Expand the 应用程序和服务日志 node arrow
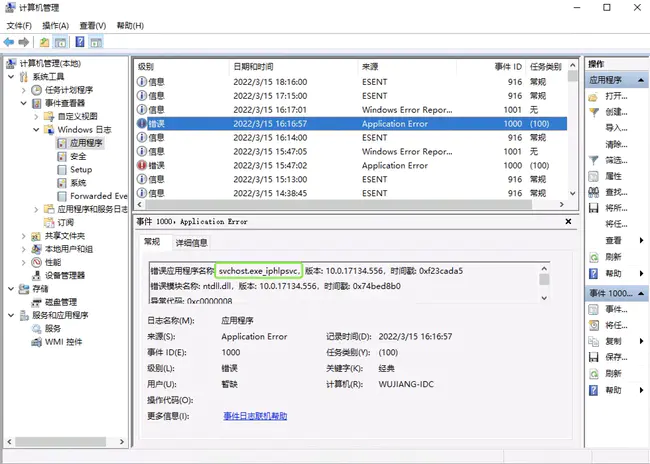Screen dimensions: 650x464 coord(36,209)
